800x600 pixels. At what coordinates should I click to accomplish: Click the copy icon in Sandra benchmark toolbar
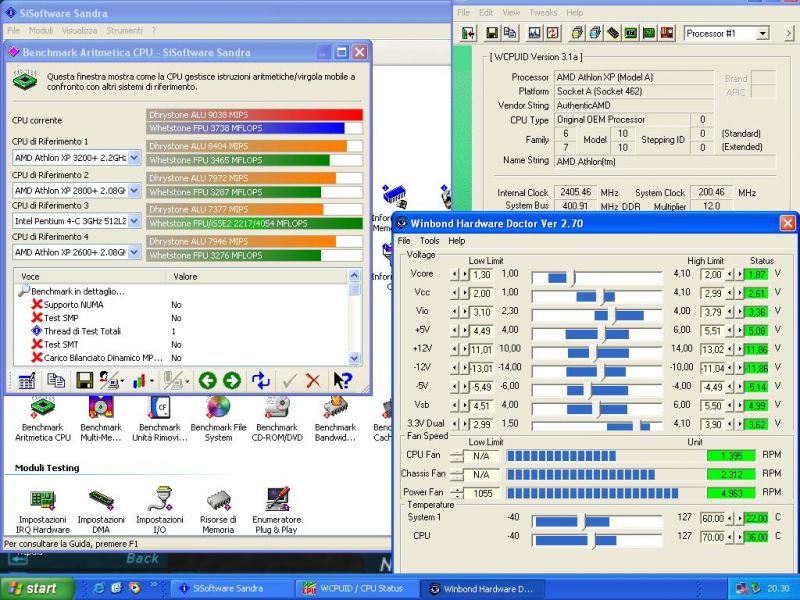pos(56,381)
